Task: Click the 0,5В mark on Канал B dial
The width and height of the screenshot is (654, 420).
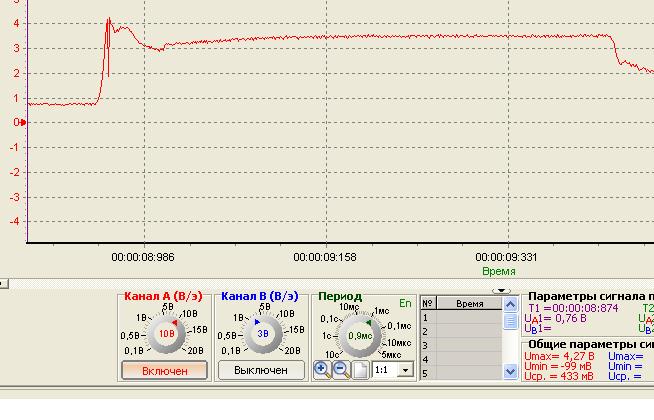Action: [x=227, y=335]
